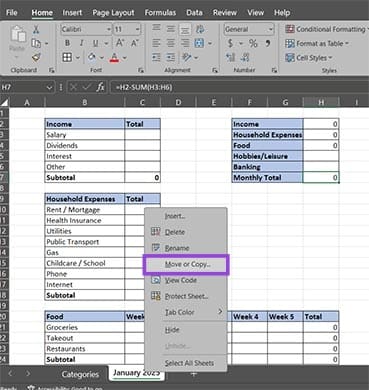Switch to the Categories sheet tab
This screenshot has height=390, width=369.
(80, 374)
